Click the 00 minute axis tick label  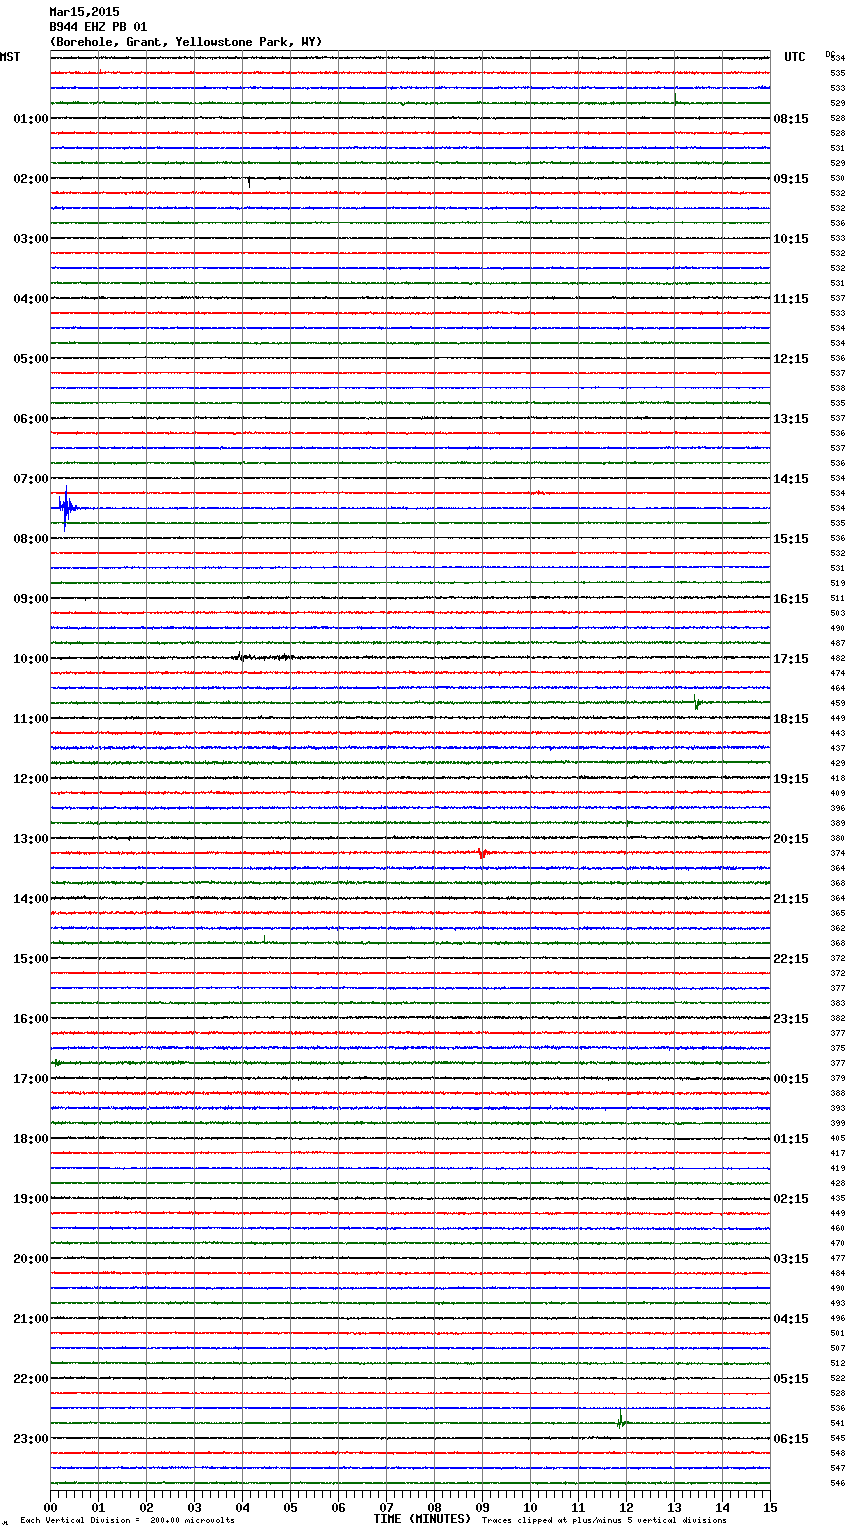[x=50, y=1507]
